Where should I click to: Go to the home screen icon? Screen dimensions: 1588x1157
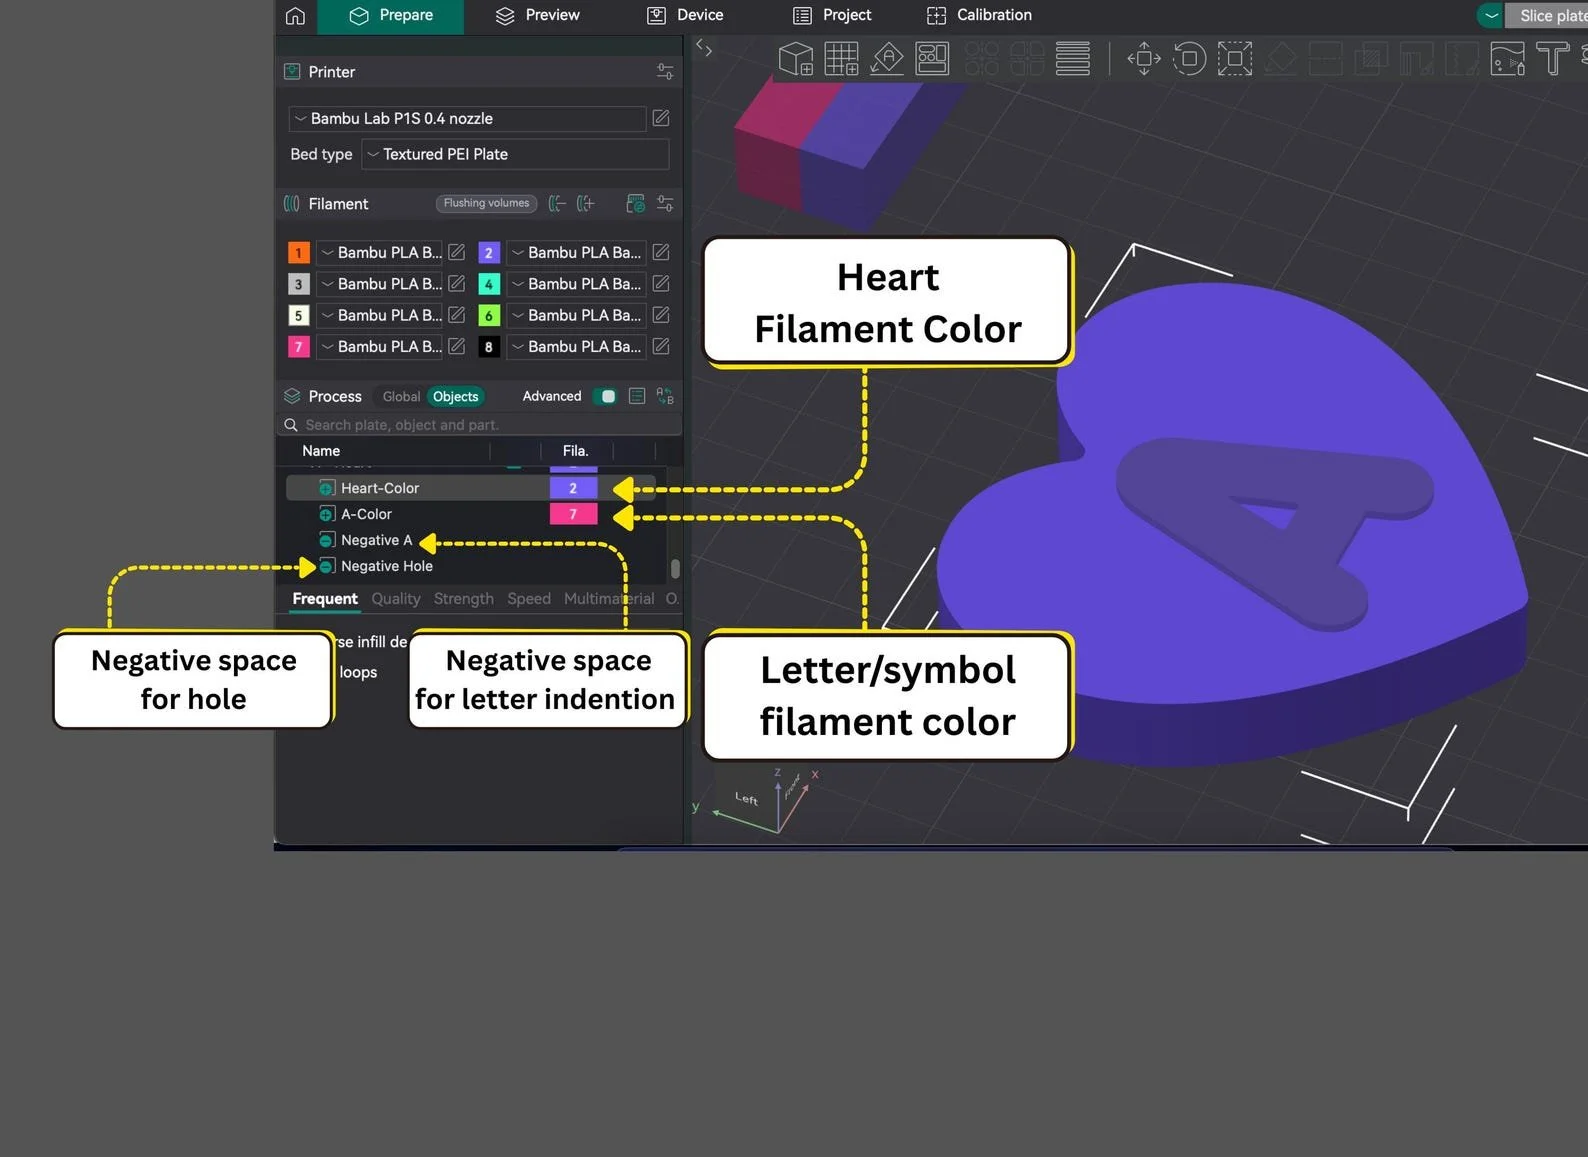(295, 16)
